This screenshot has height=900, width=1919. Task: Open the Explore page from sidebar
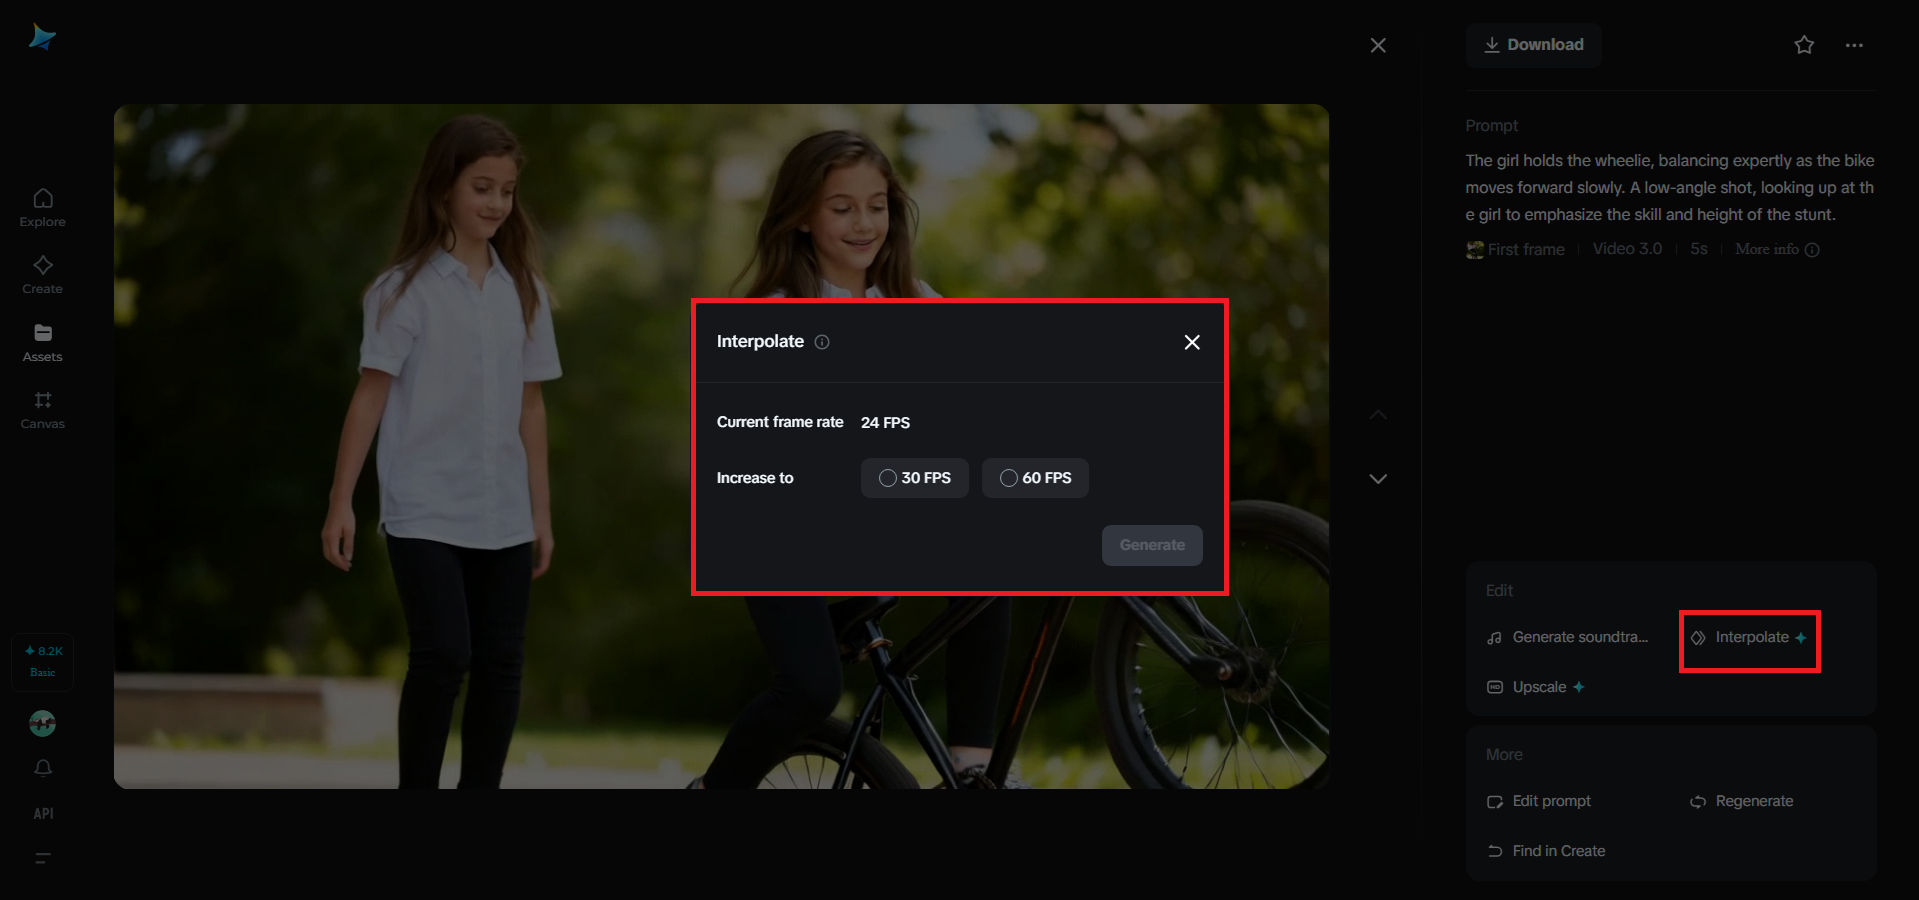pos(43,208)
